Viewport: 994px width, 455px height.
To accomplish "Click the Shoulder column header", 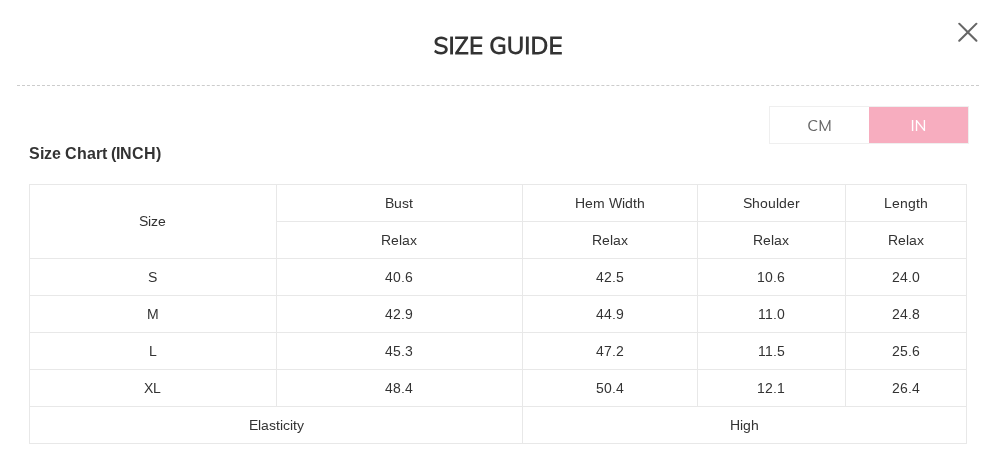I will coord(771,203).
